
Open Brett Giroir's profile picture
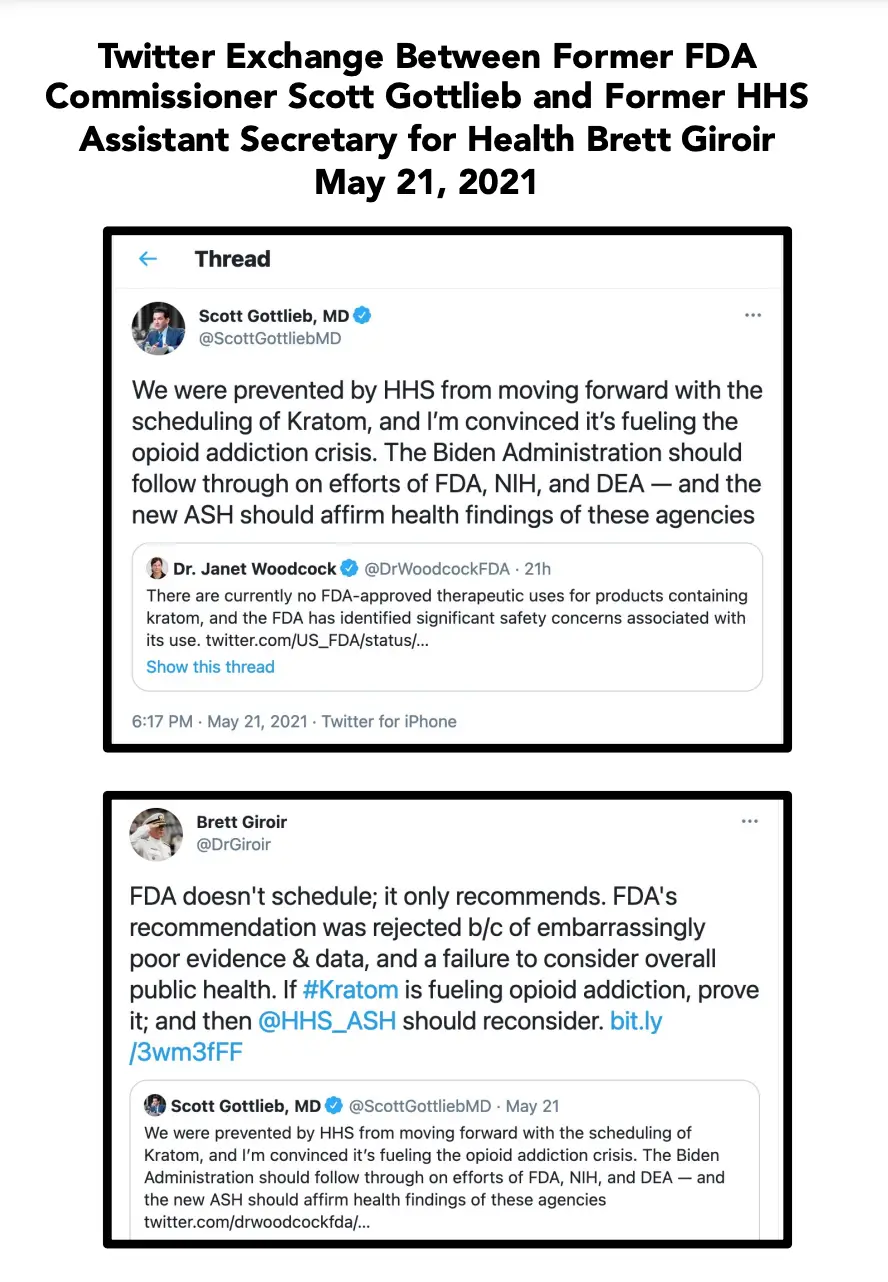(x=155, y=834)
